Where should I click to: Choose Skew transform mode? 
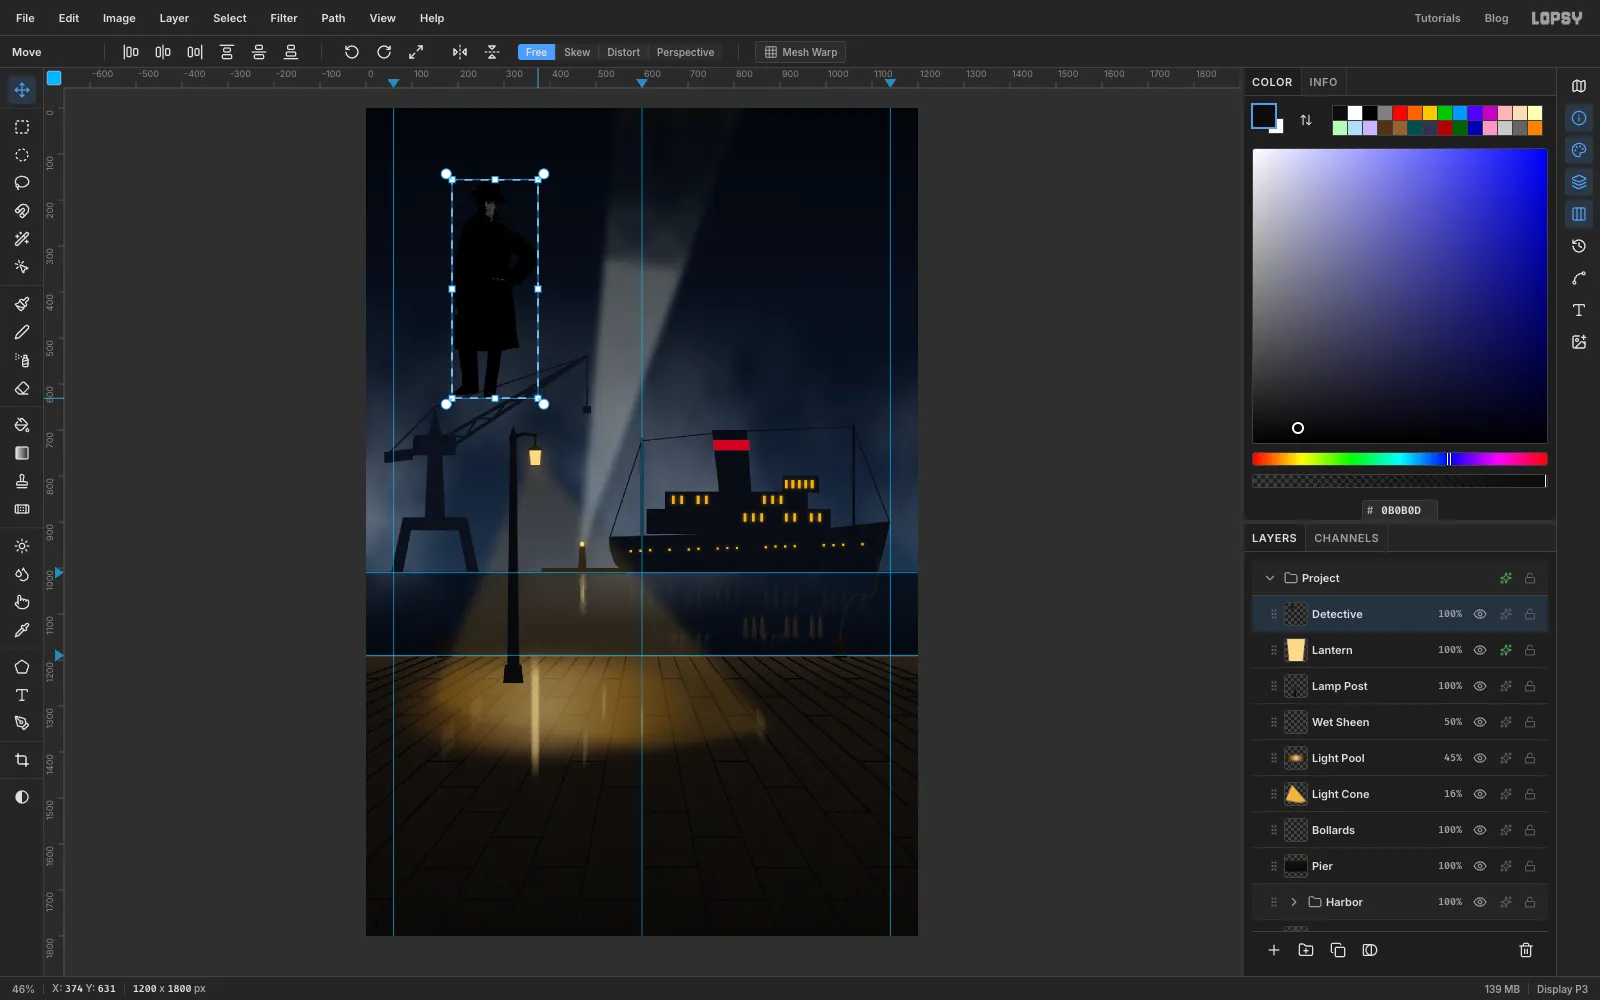pos(577,52)
